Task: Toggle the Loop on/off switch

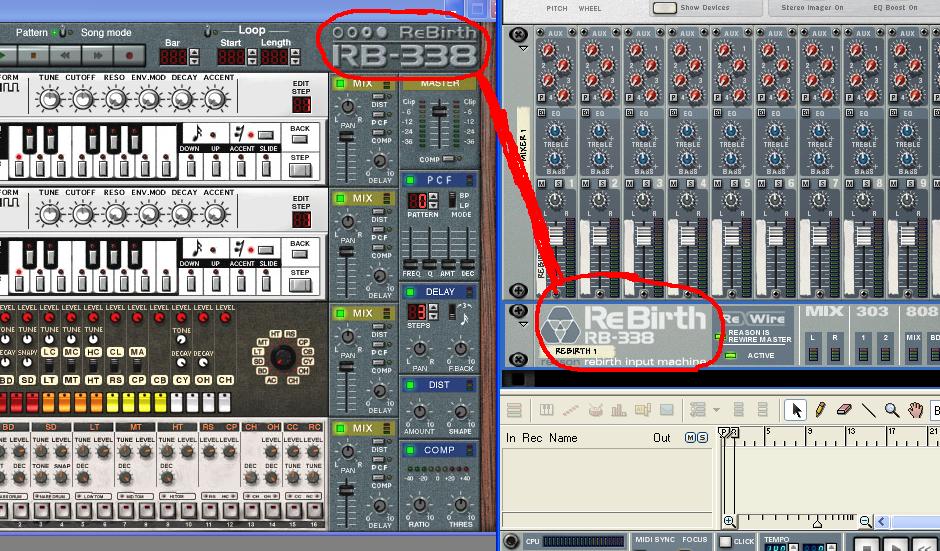Action: (x=208, y=32)
